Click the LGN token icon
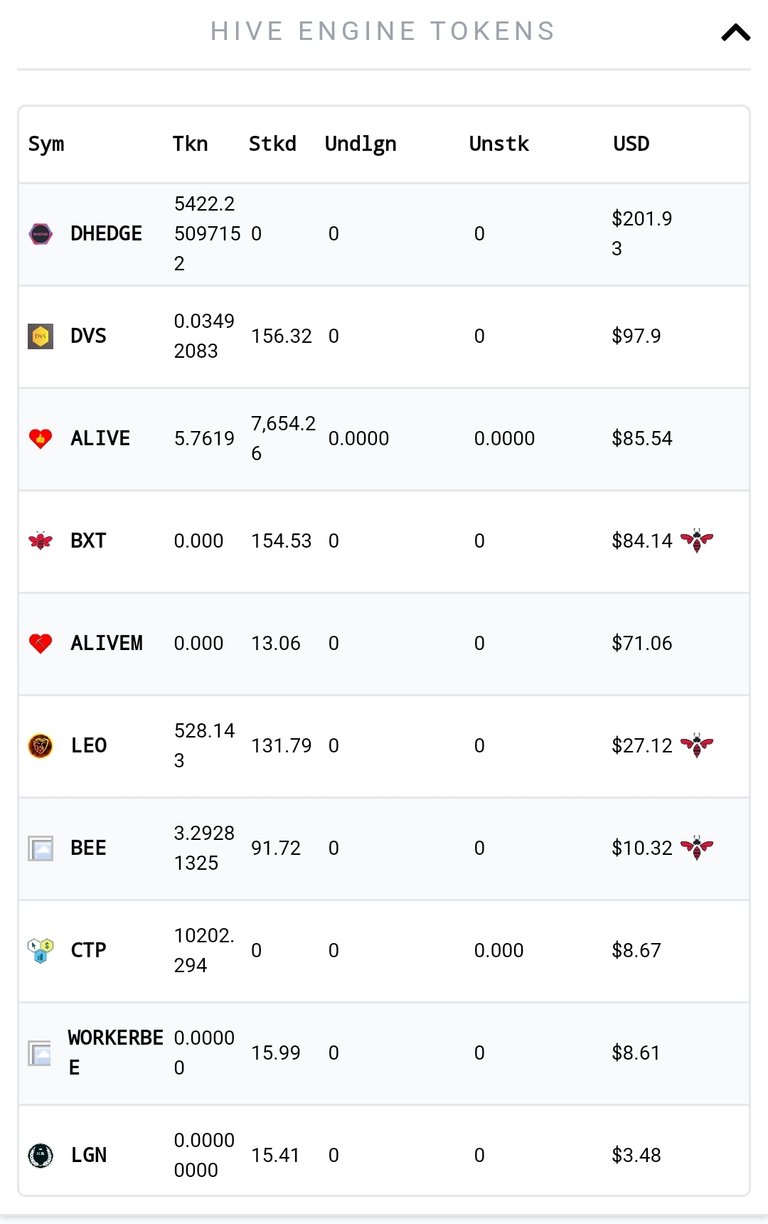 [40, 1155]
